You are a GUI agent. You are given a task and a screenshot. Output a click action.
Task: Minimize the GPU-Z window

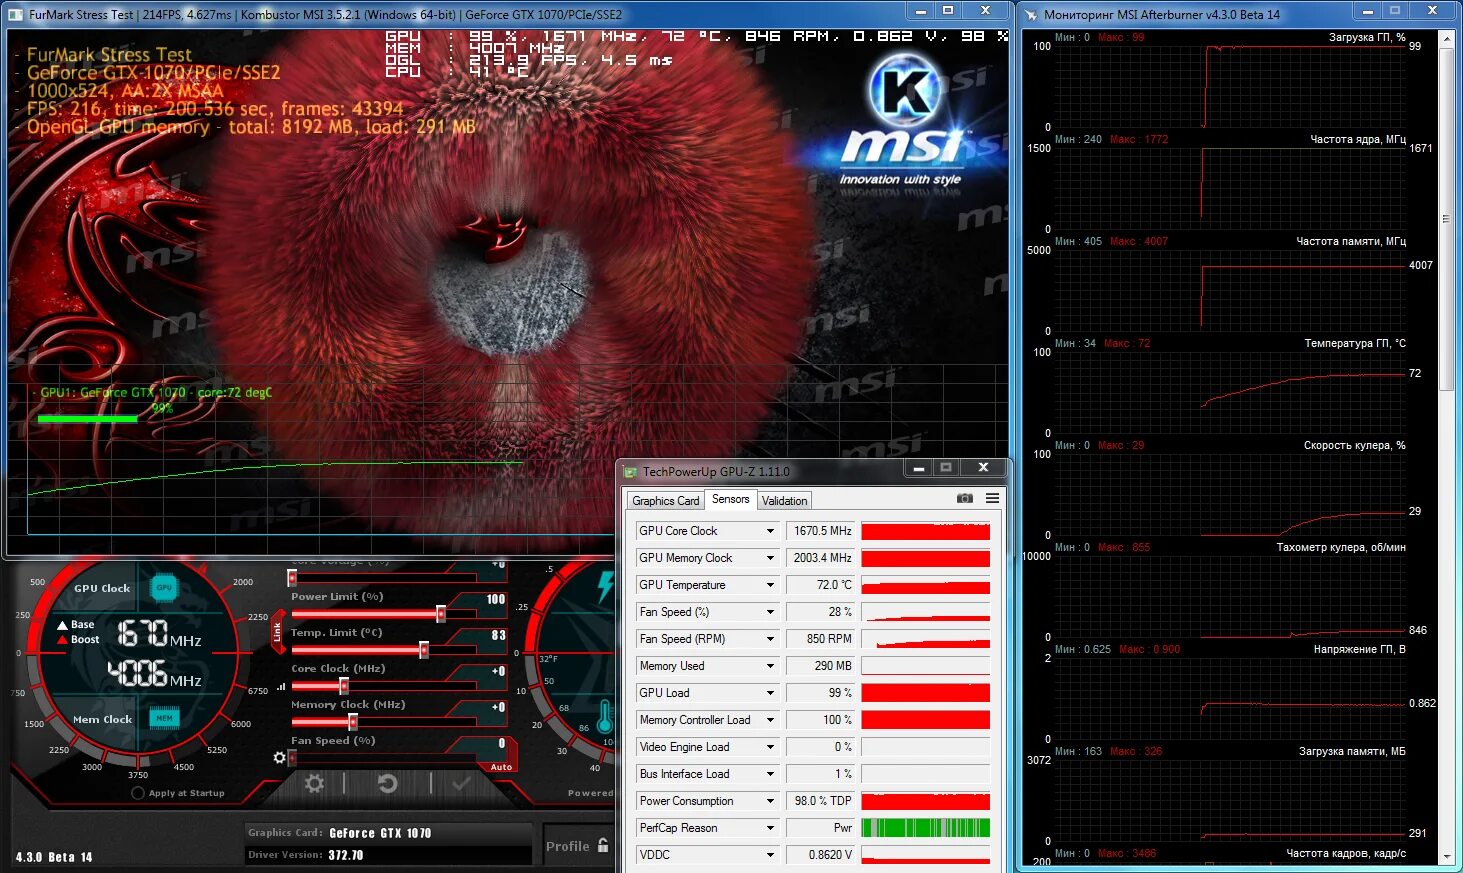[918, 467]
